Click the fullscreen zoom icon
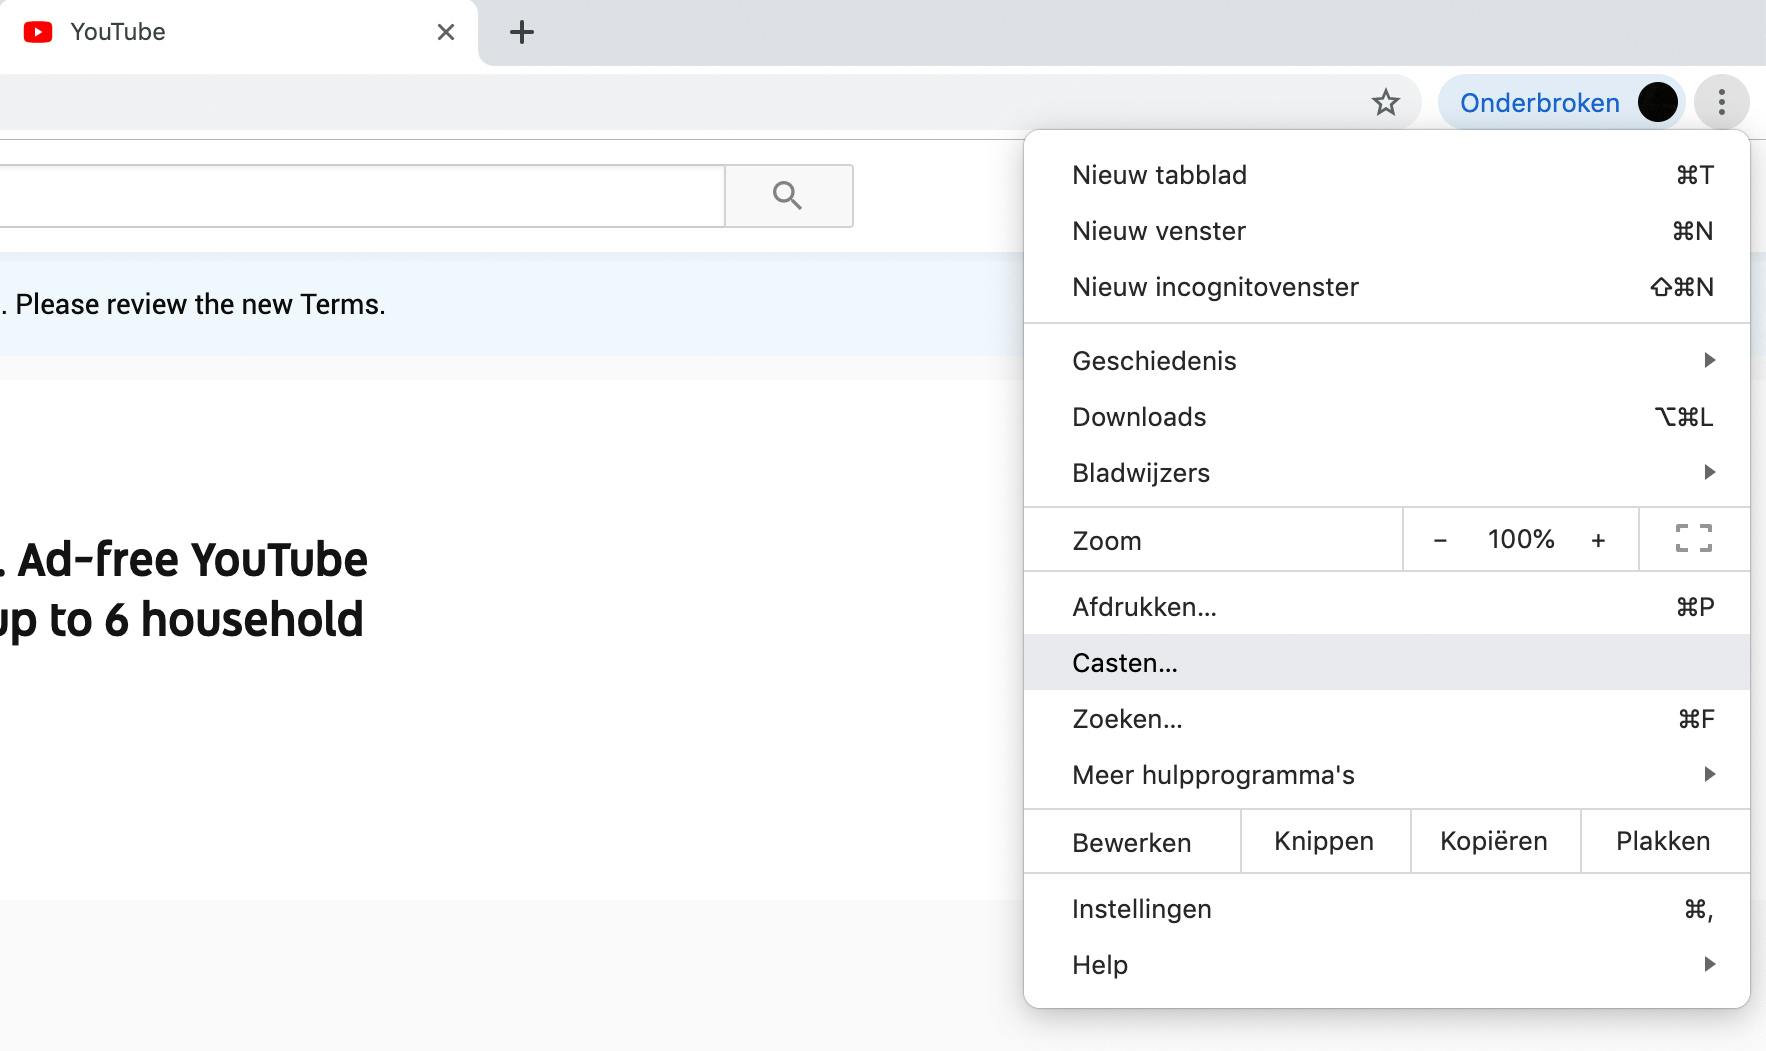 pos(1693,539)
